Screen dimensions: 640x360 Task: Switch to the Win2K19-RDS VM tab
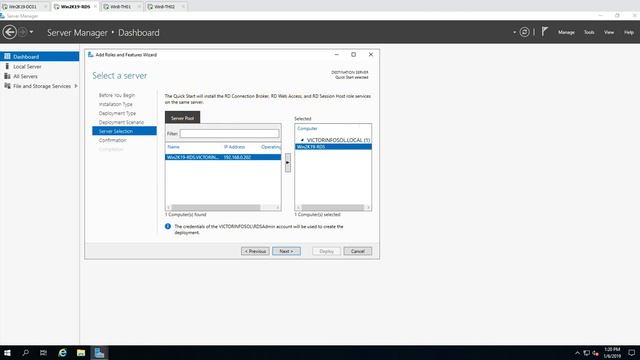[75, 7]
